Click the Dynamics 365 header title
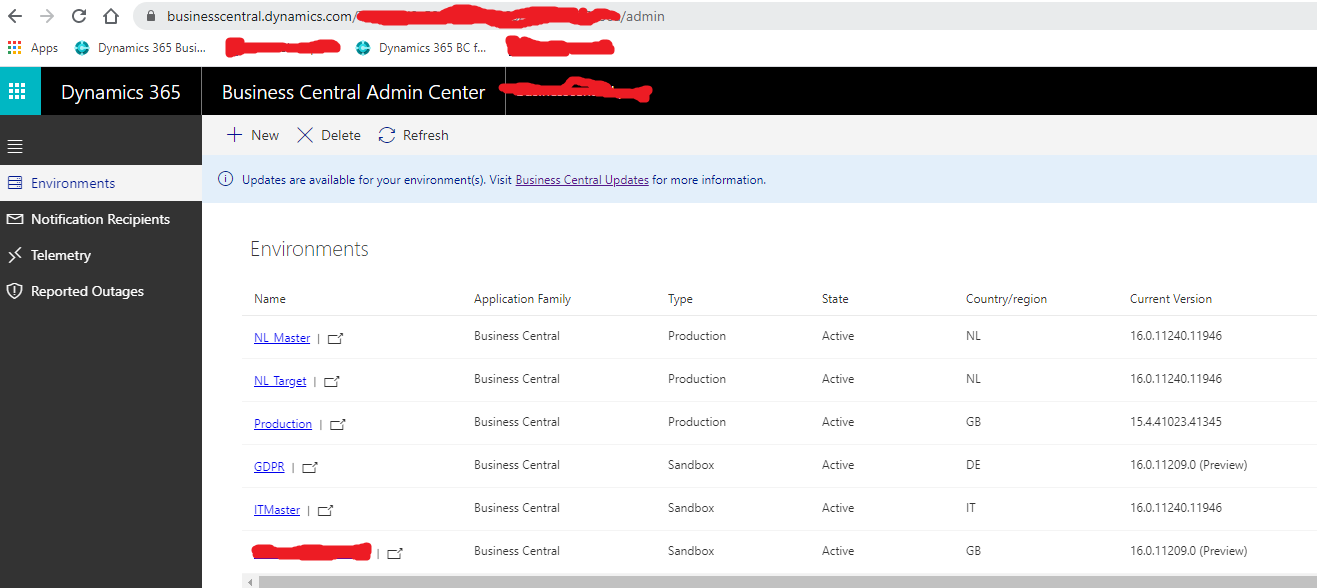The height and width of the screenshot is (588, 1317). pos(121,92)
